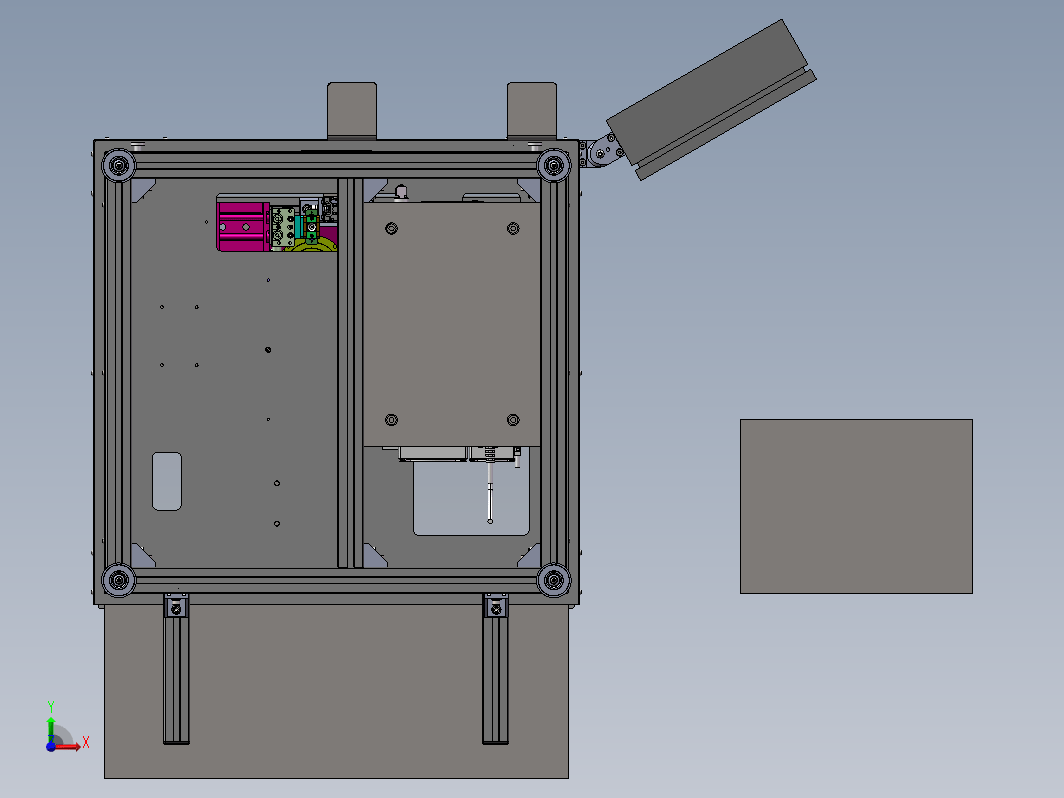This screenshot has height=798, width=1064.
Task: Select the magenta cylinder component
Action: click(241, 227)
